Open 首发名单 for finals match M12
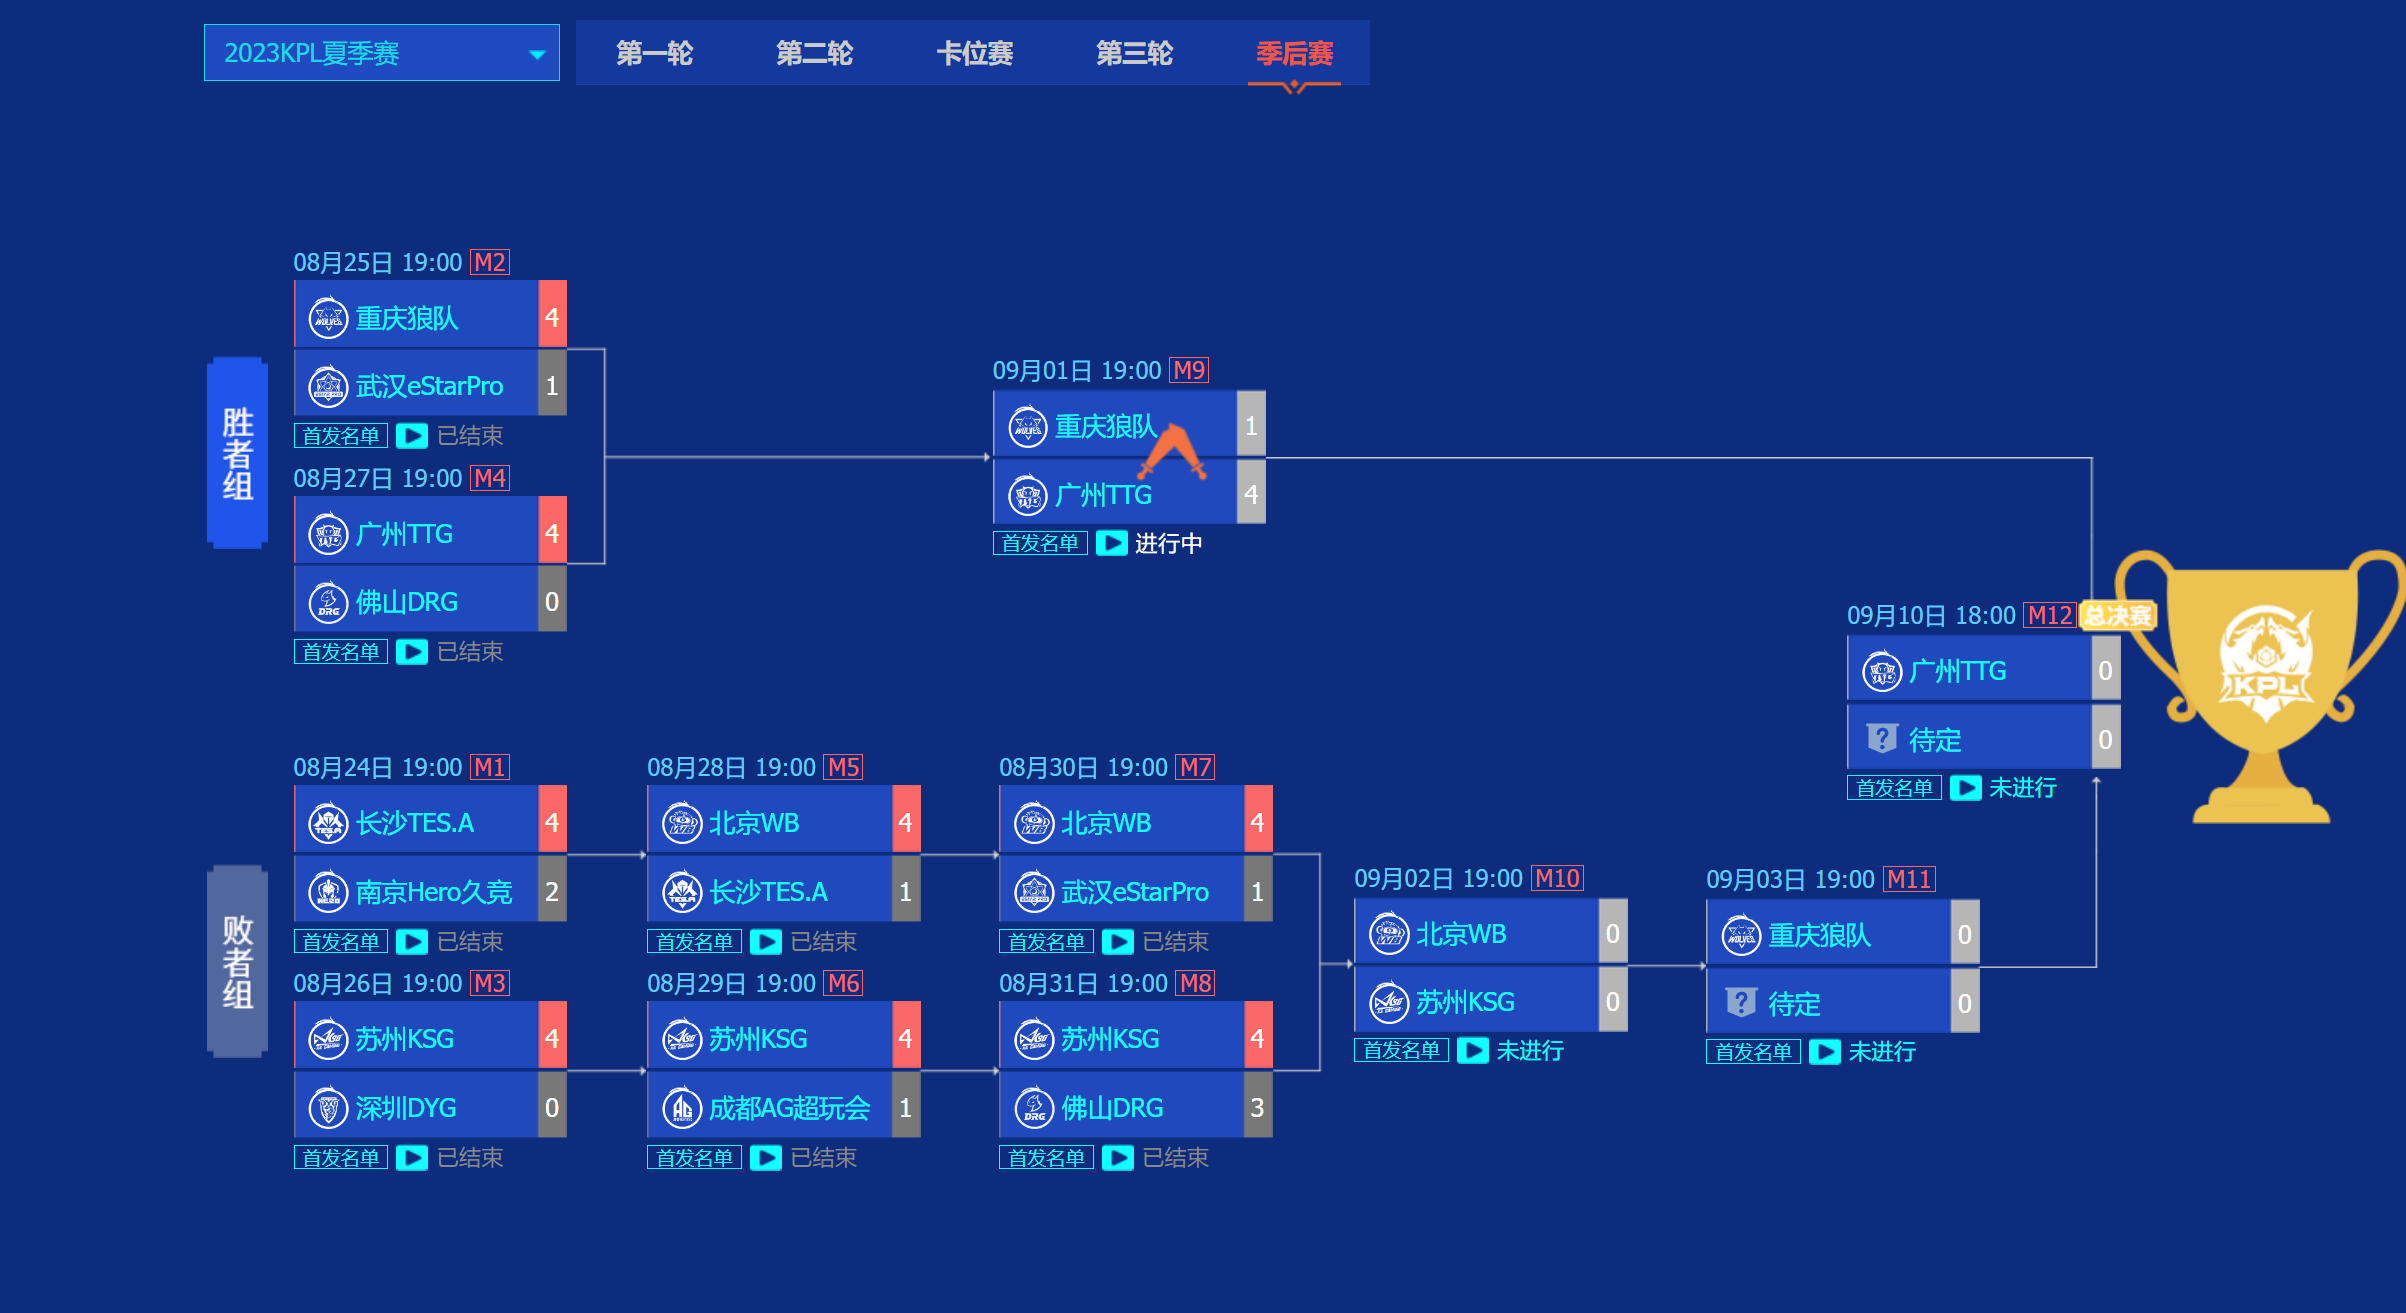 [x=1894, y=788]
